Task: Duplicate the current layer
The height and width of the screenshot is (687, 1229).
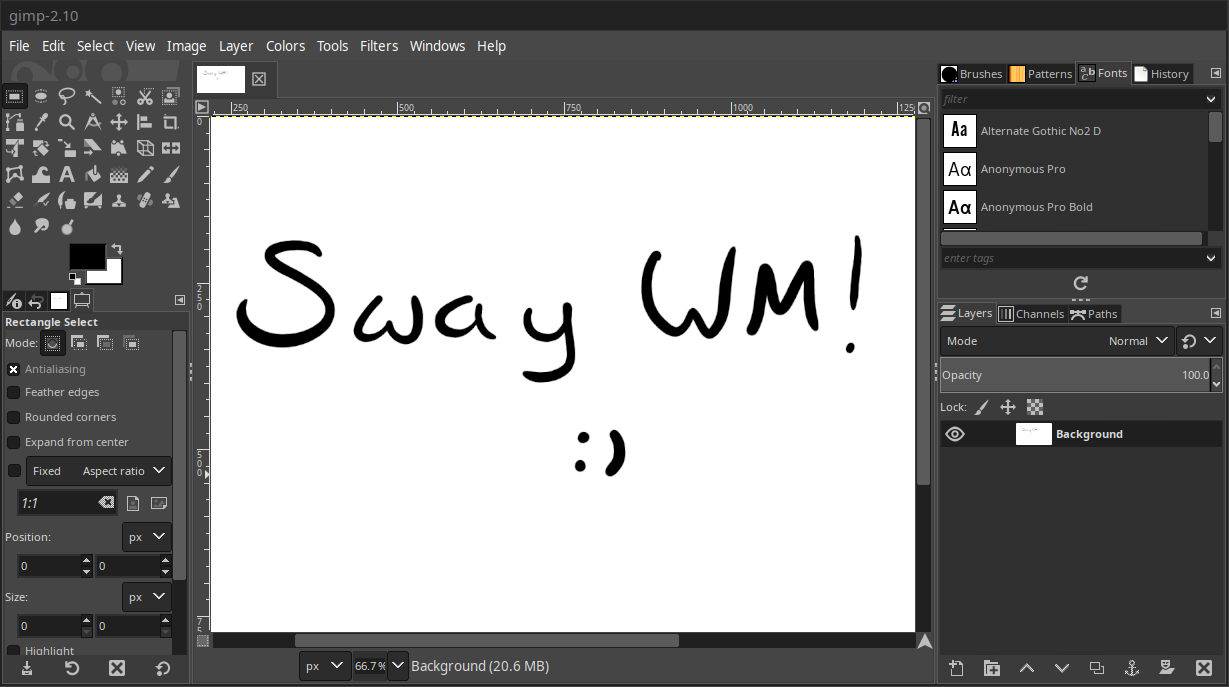Action: coord(1096,668)
